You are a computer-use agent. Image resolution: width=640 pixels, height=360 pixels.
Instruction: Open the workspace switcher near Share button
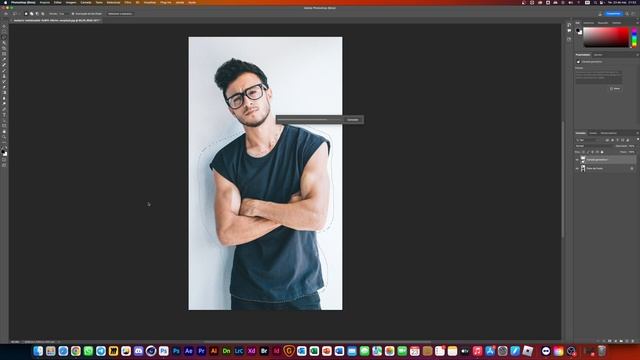pos(633,14)
